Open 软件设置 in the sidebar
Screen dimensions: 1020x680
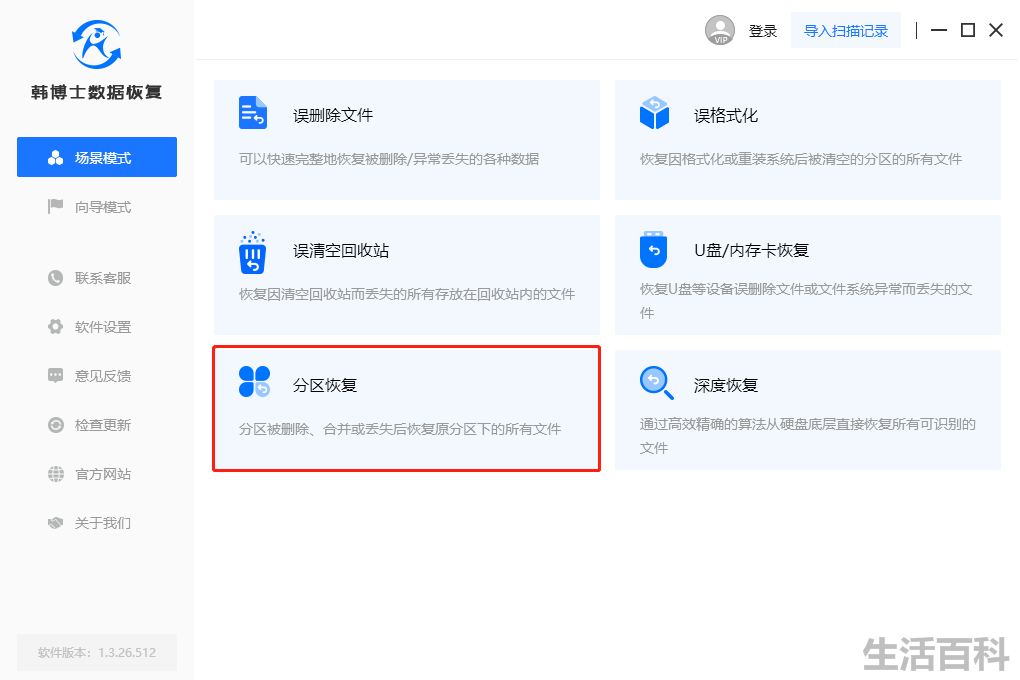103,327
